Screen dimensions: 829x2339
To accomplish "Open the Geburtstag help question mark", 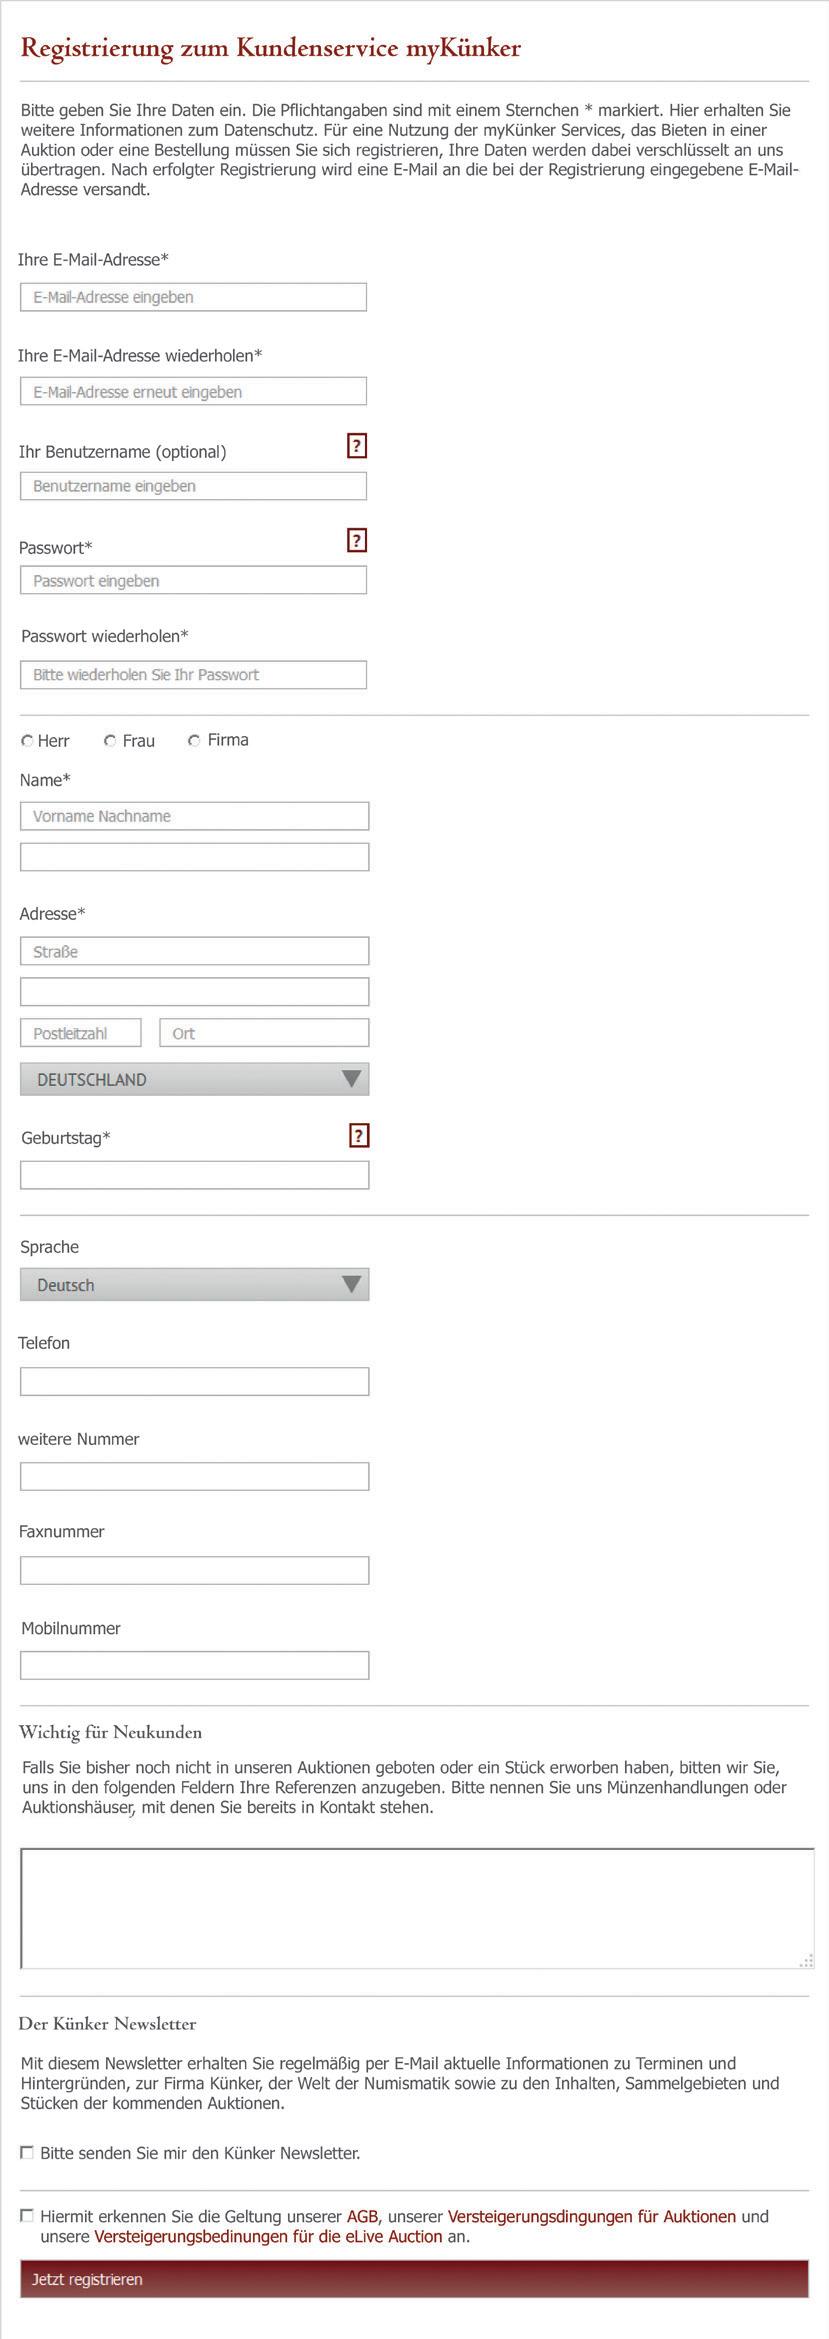I will pyautogui.click(x=359, y=1135).
